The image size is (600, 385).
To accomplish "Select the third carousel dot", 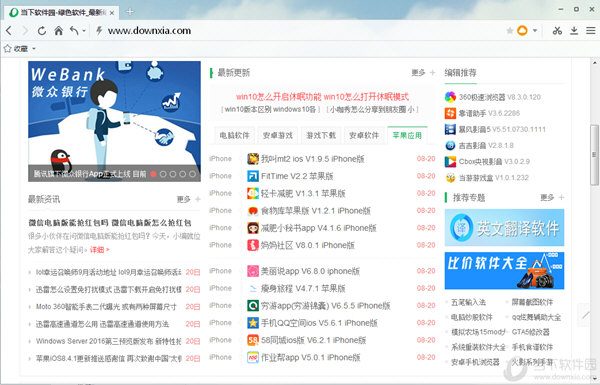I will [173, 174].
